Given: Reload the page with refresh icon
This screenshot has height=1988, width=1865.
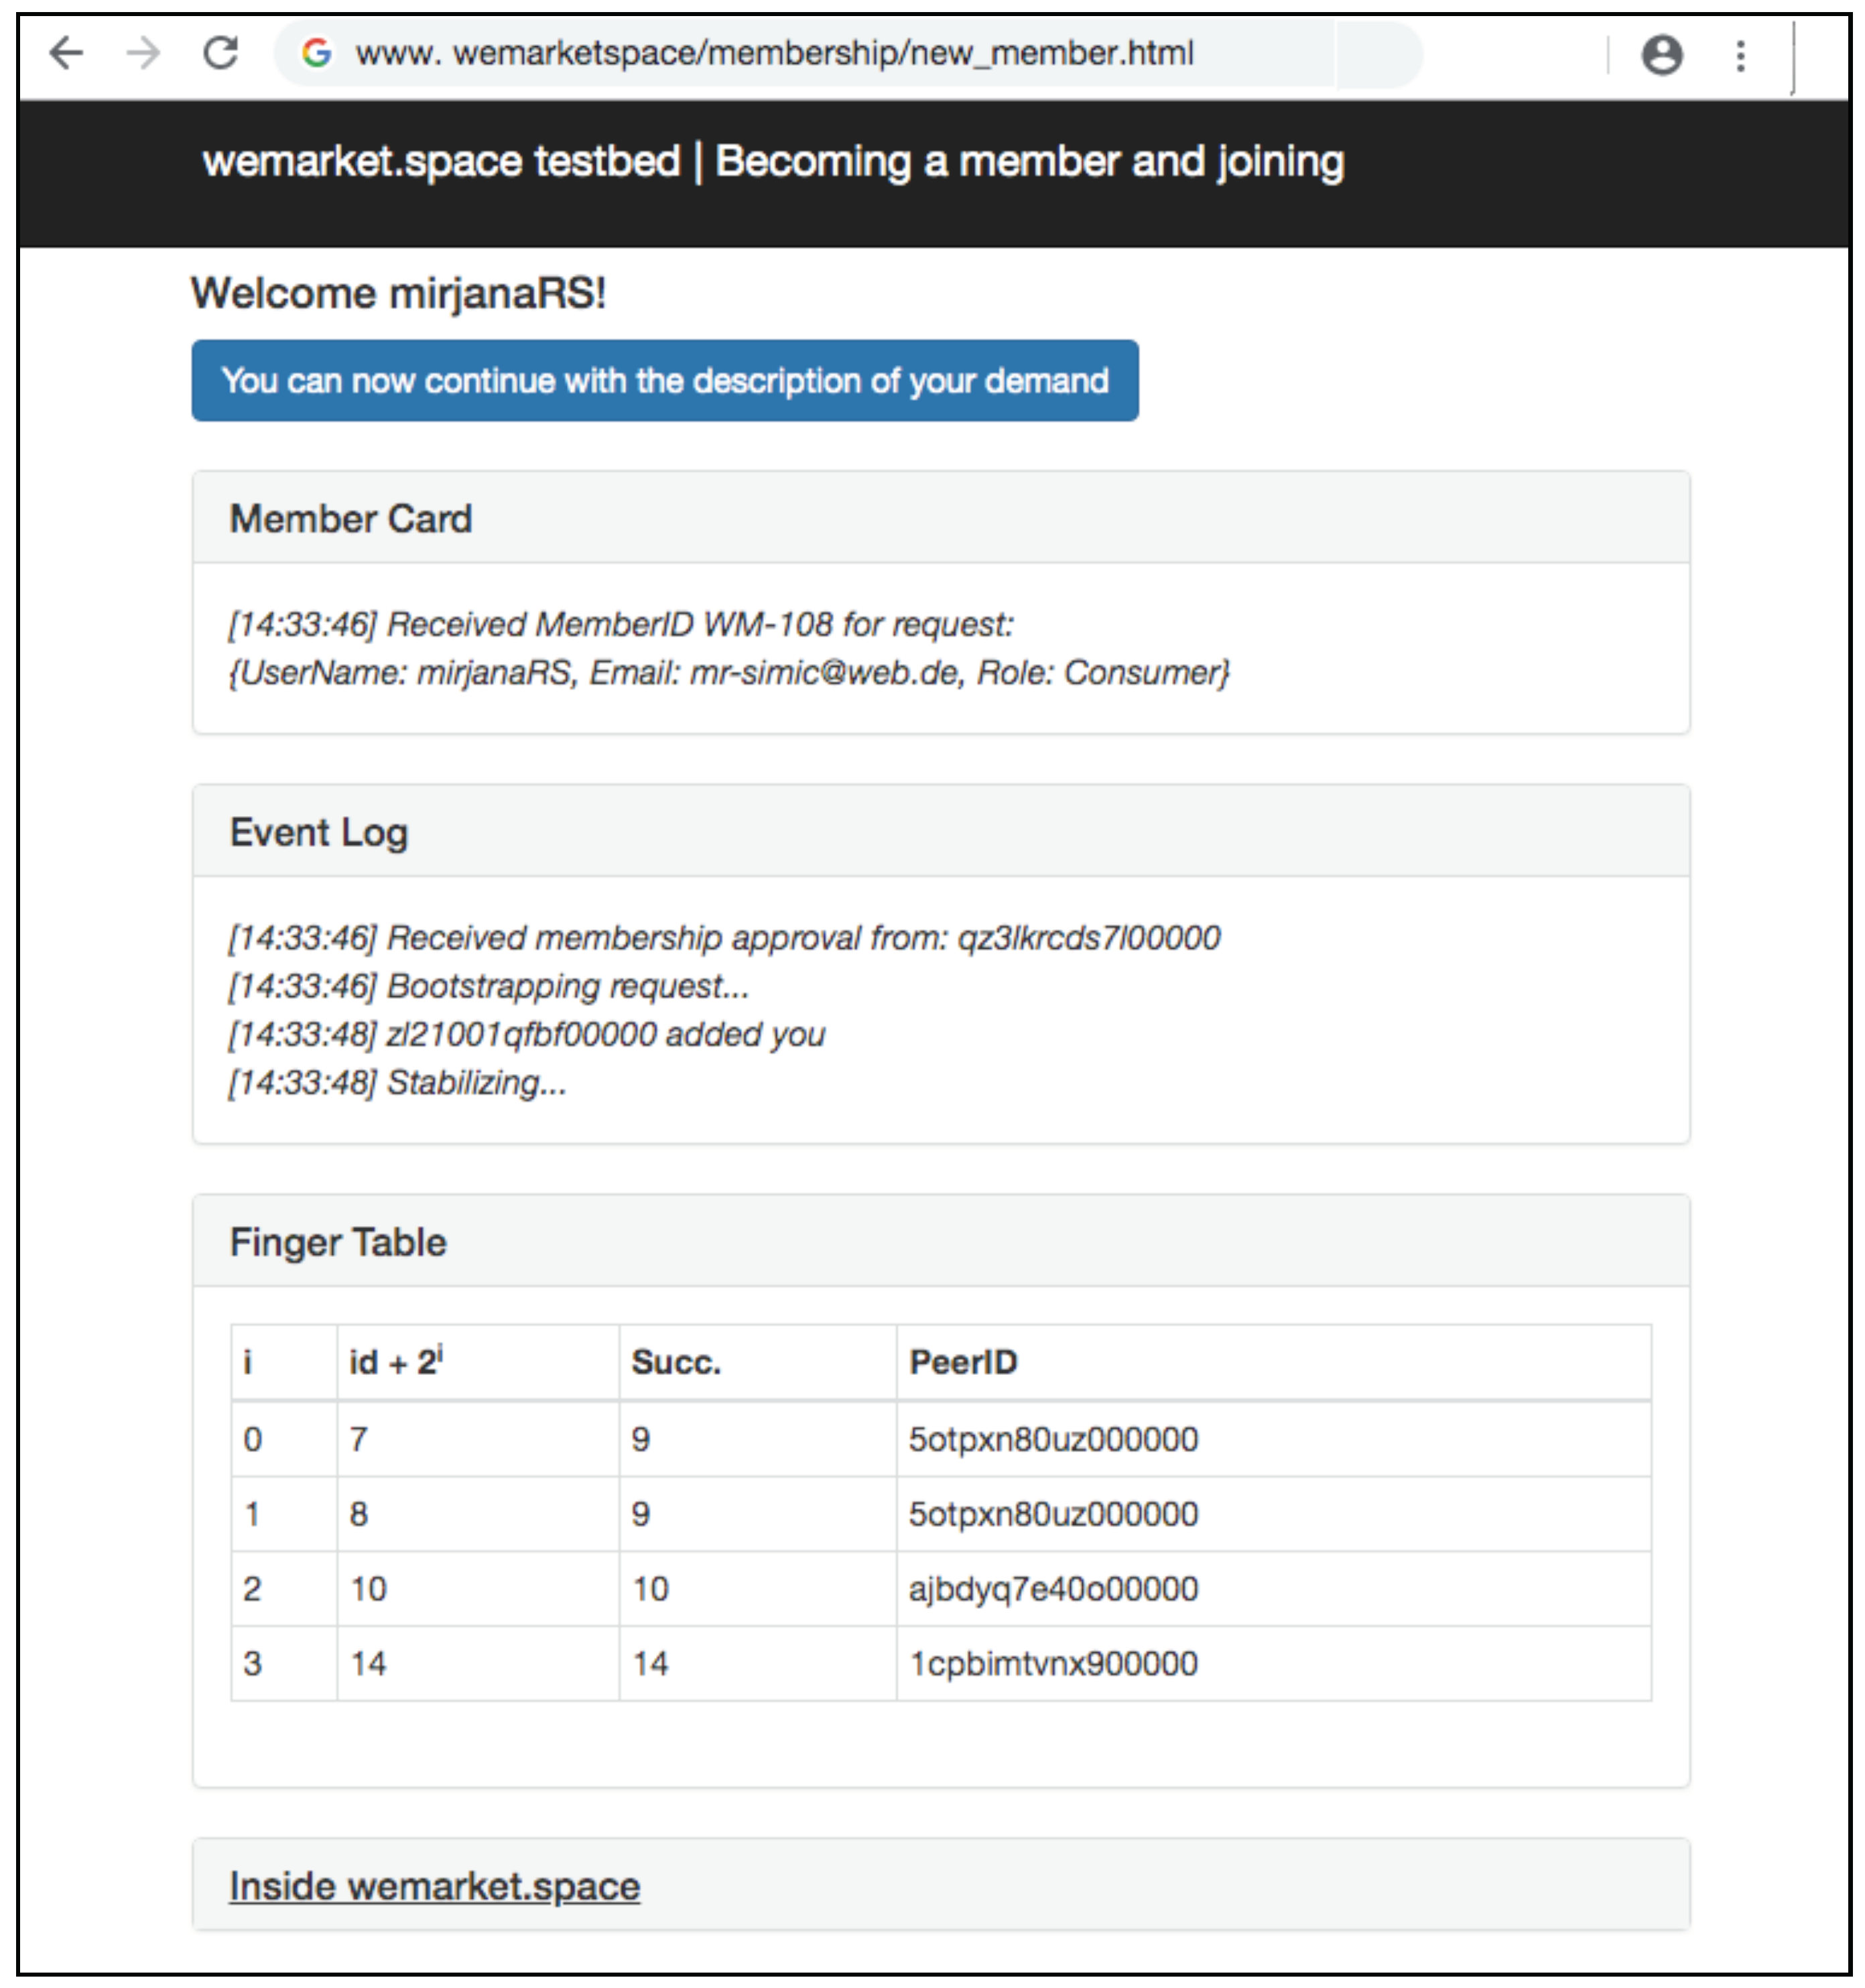Looking at the screenshot, I should click(220, 53).
